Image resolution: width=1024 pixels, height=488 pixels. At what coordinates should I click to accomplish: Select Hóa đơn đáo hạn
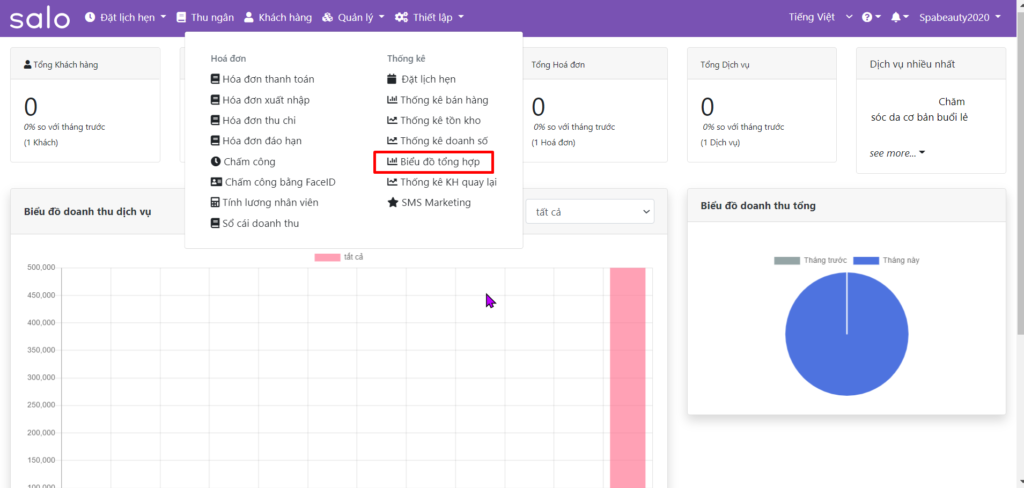tap(256, 140)
